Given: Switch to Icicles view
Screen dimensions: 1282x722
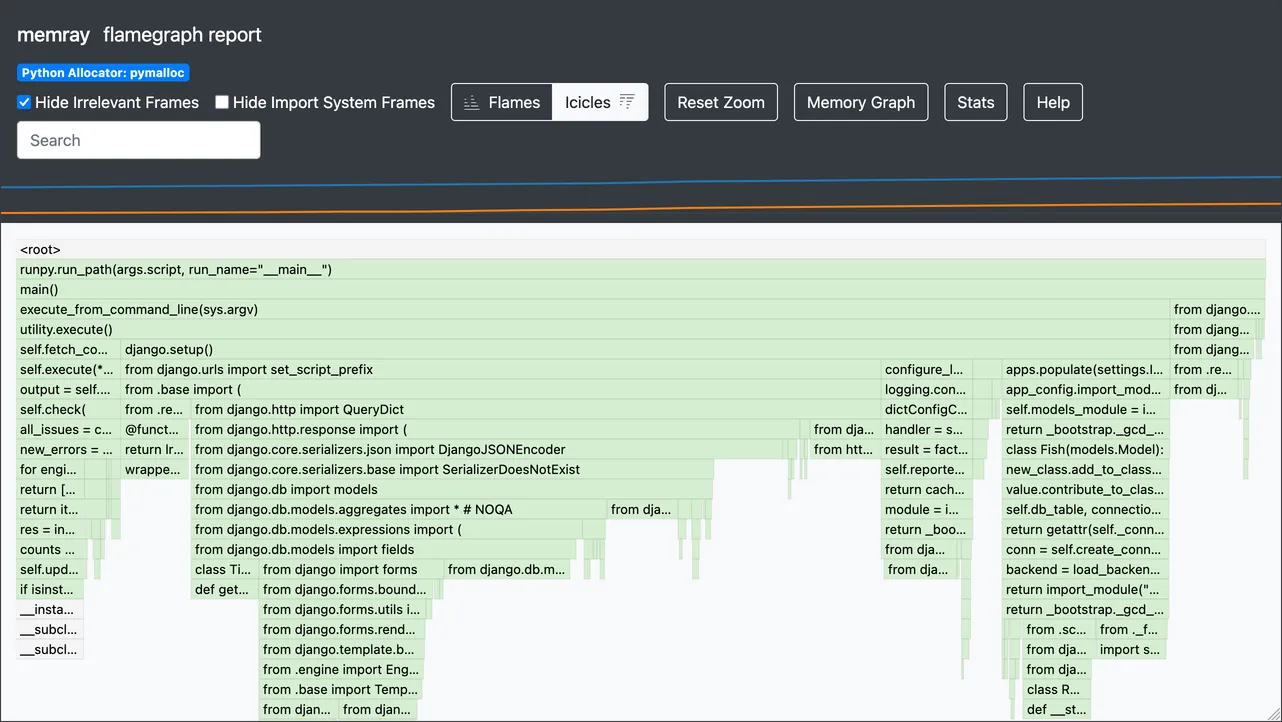Looking at the screenshot, I should (599, 102).
